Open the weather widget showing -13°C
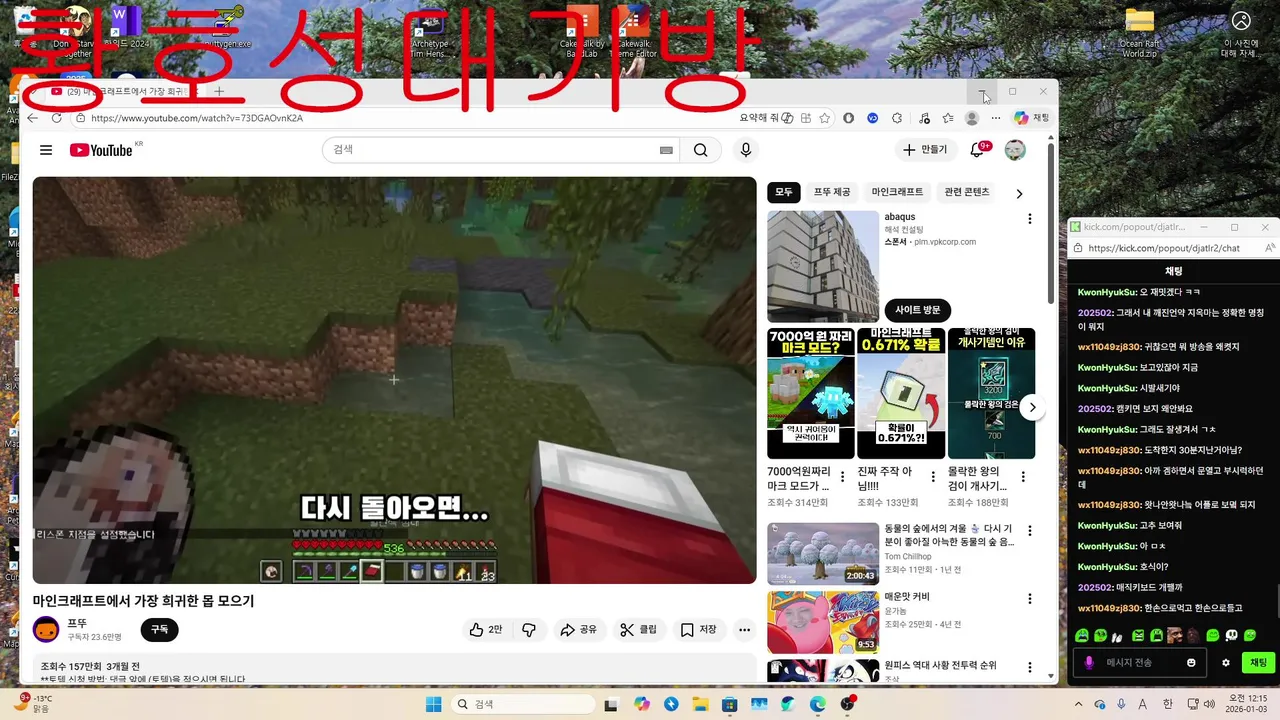 click(32, 703)
